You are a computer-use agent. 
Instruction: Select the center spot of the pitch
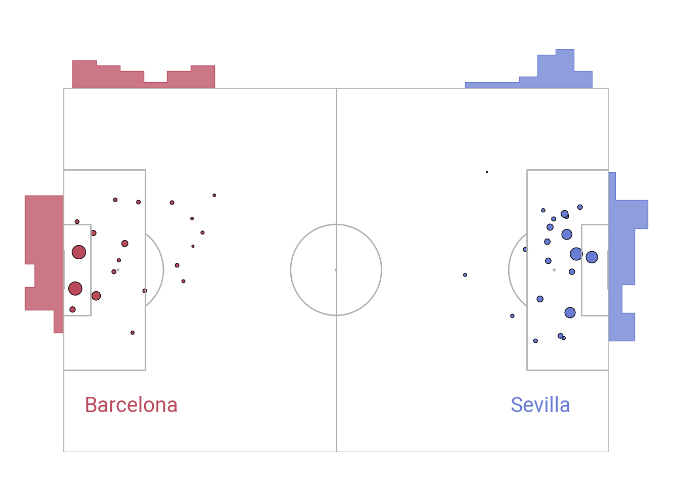(x=336, y=269)
